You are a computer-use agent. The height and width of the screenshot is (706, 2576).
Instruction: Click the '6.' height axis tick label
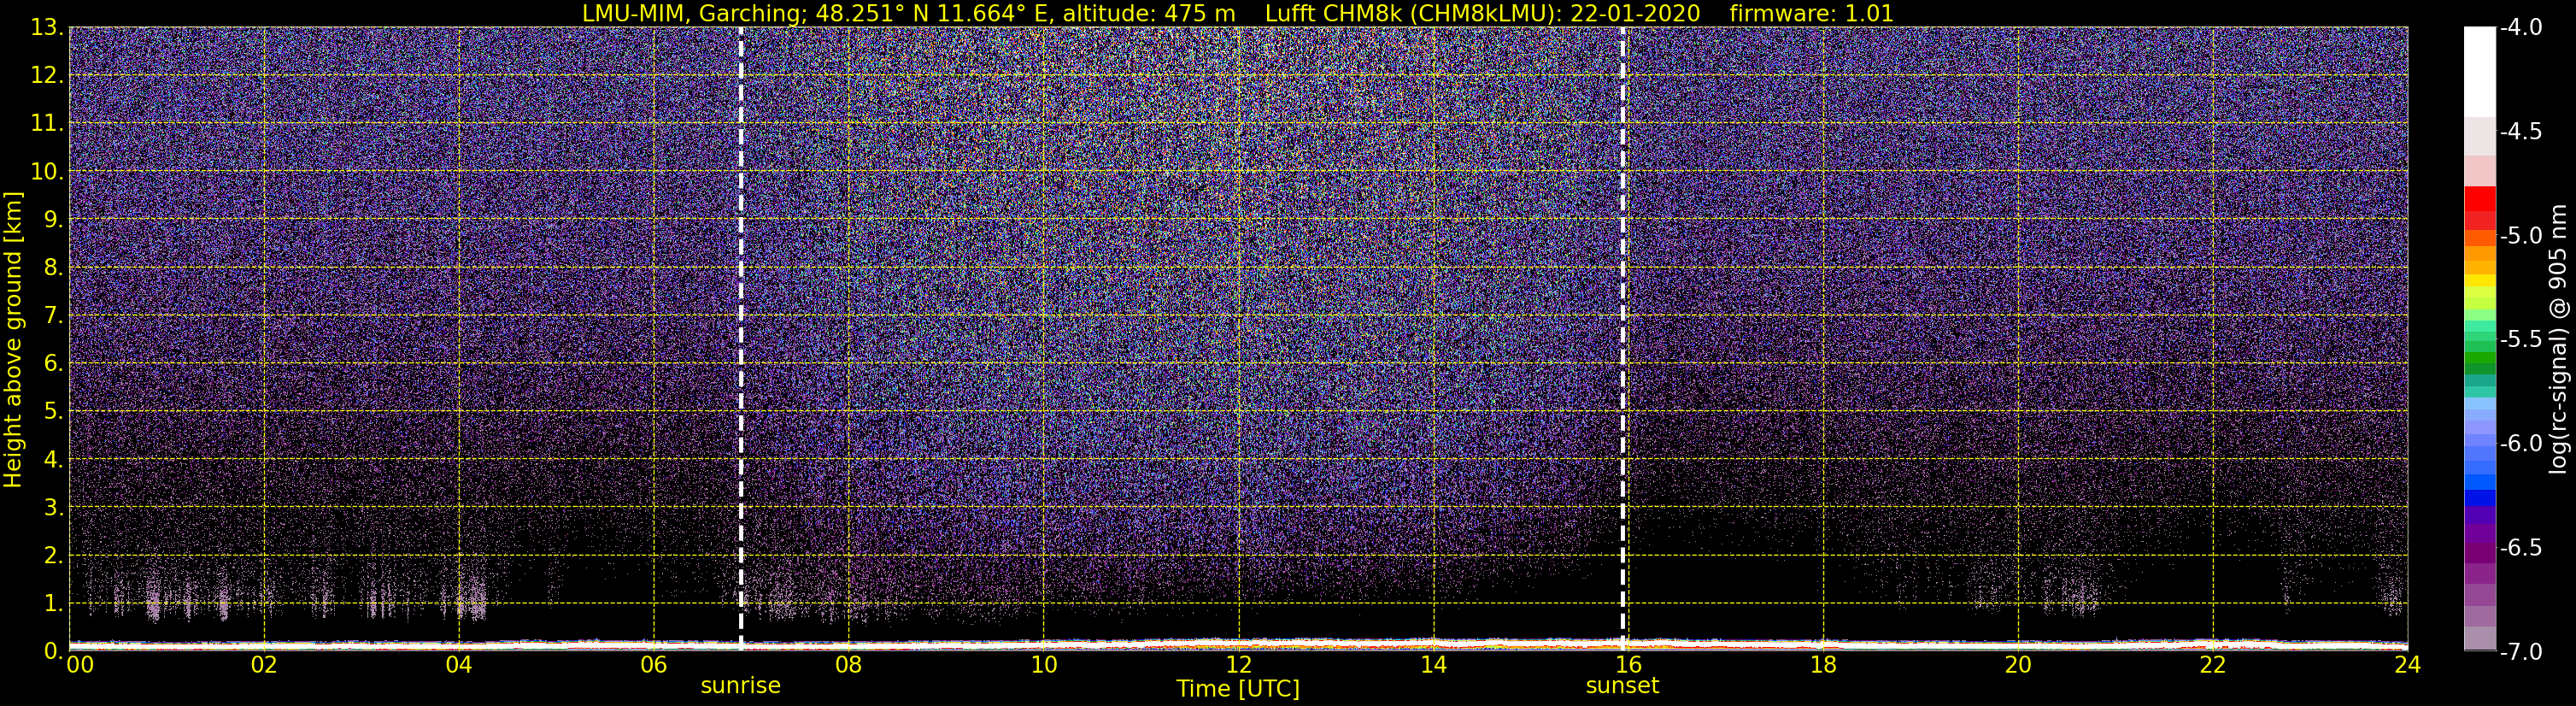tap(54, 364)
